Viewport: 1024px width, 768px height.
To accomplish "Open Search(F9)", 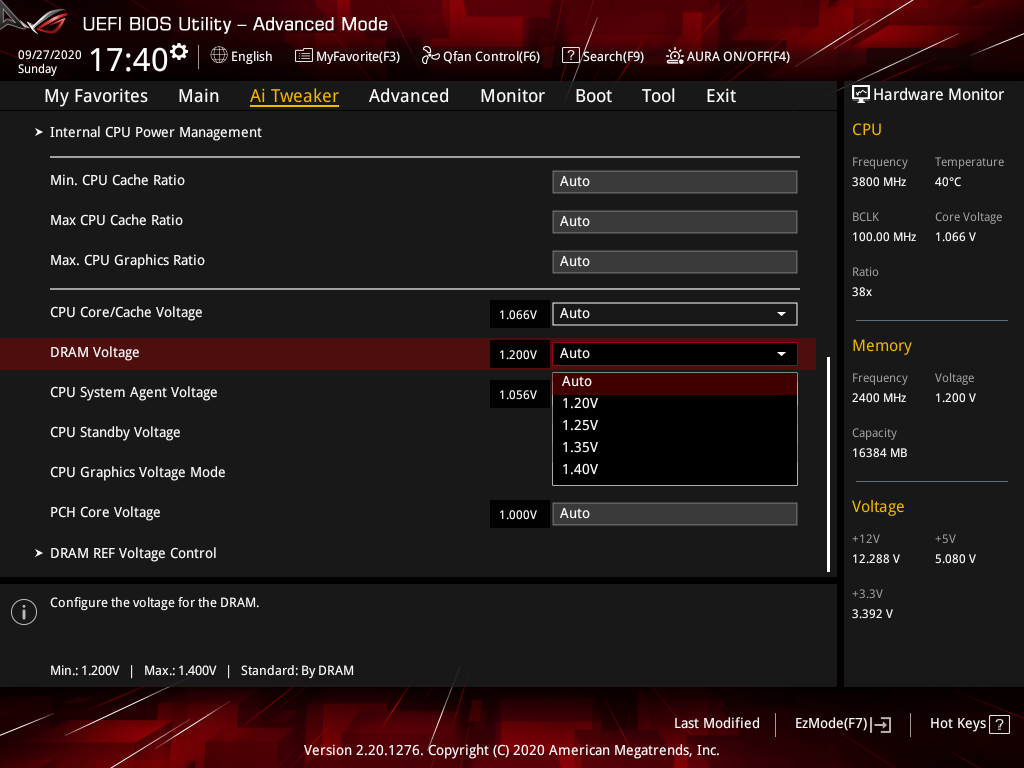I will [x=603, y=56].
